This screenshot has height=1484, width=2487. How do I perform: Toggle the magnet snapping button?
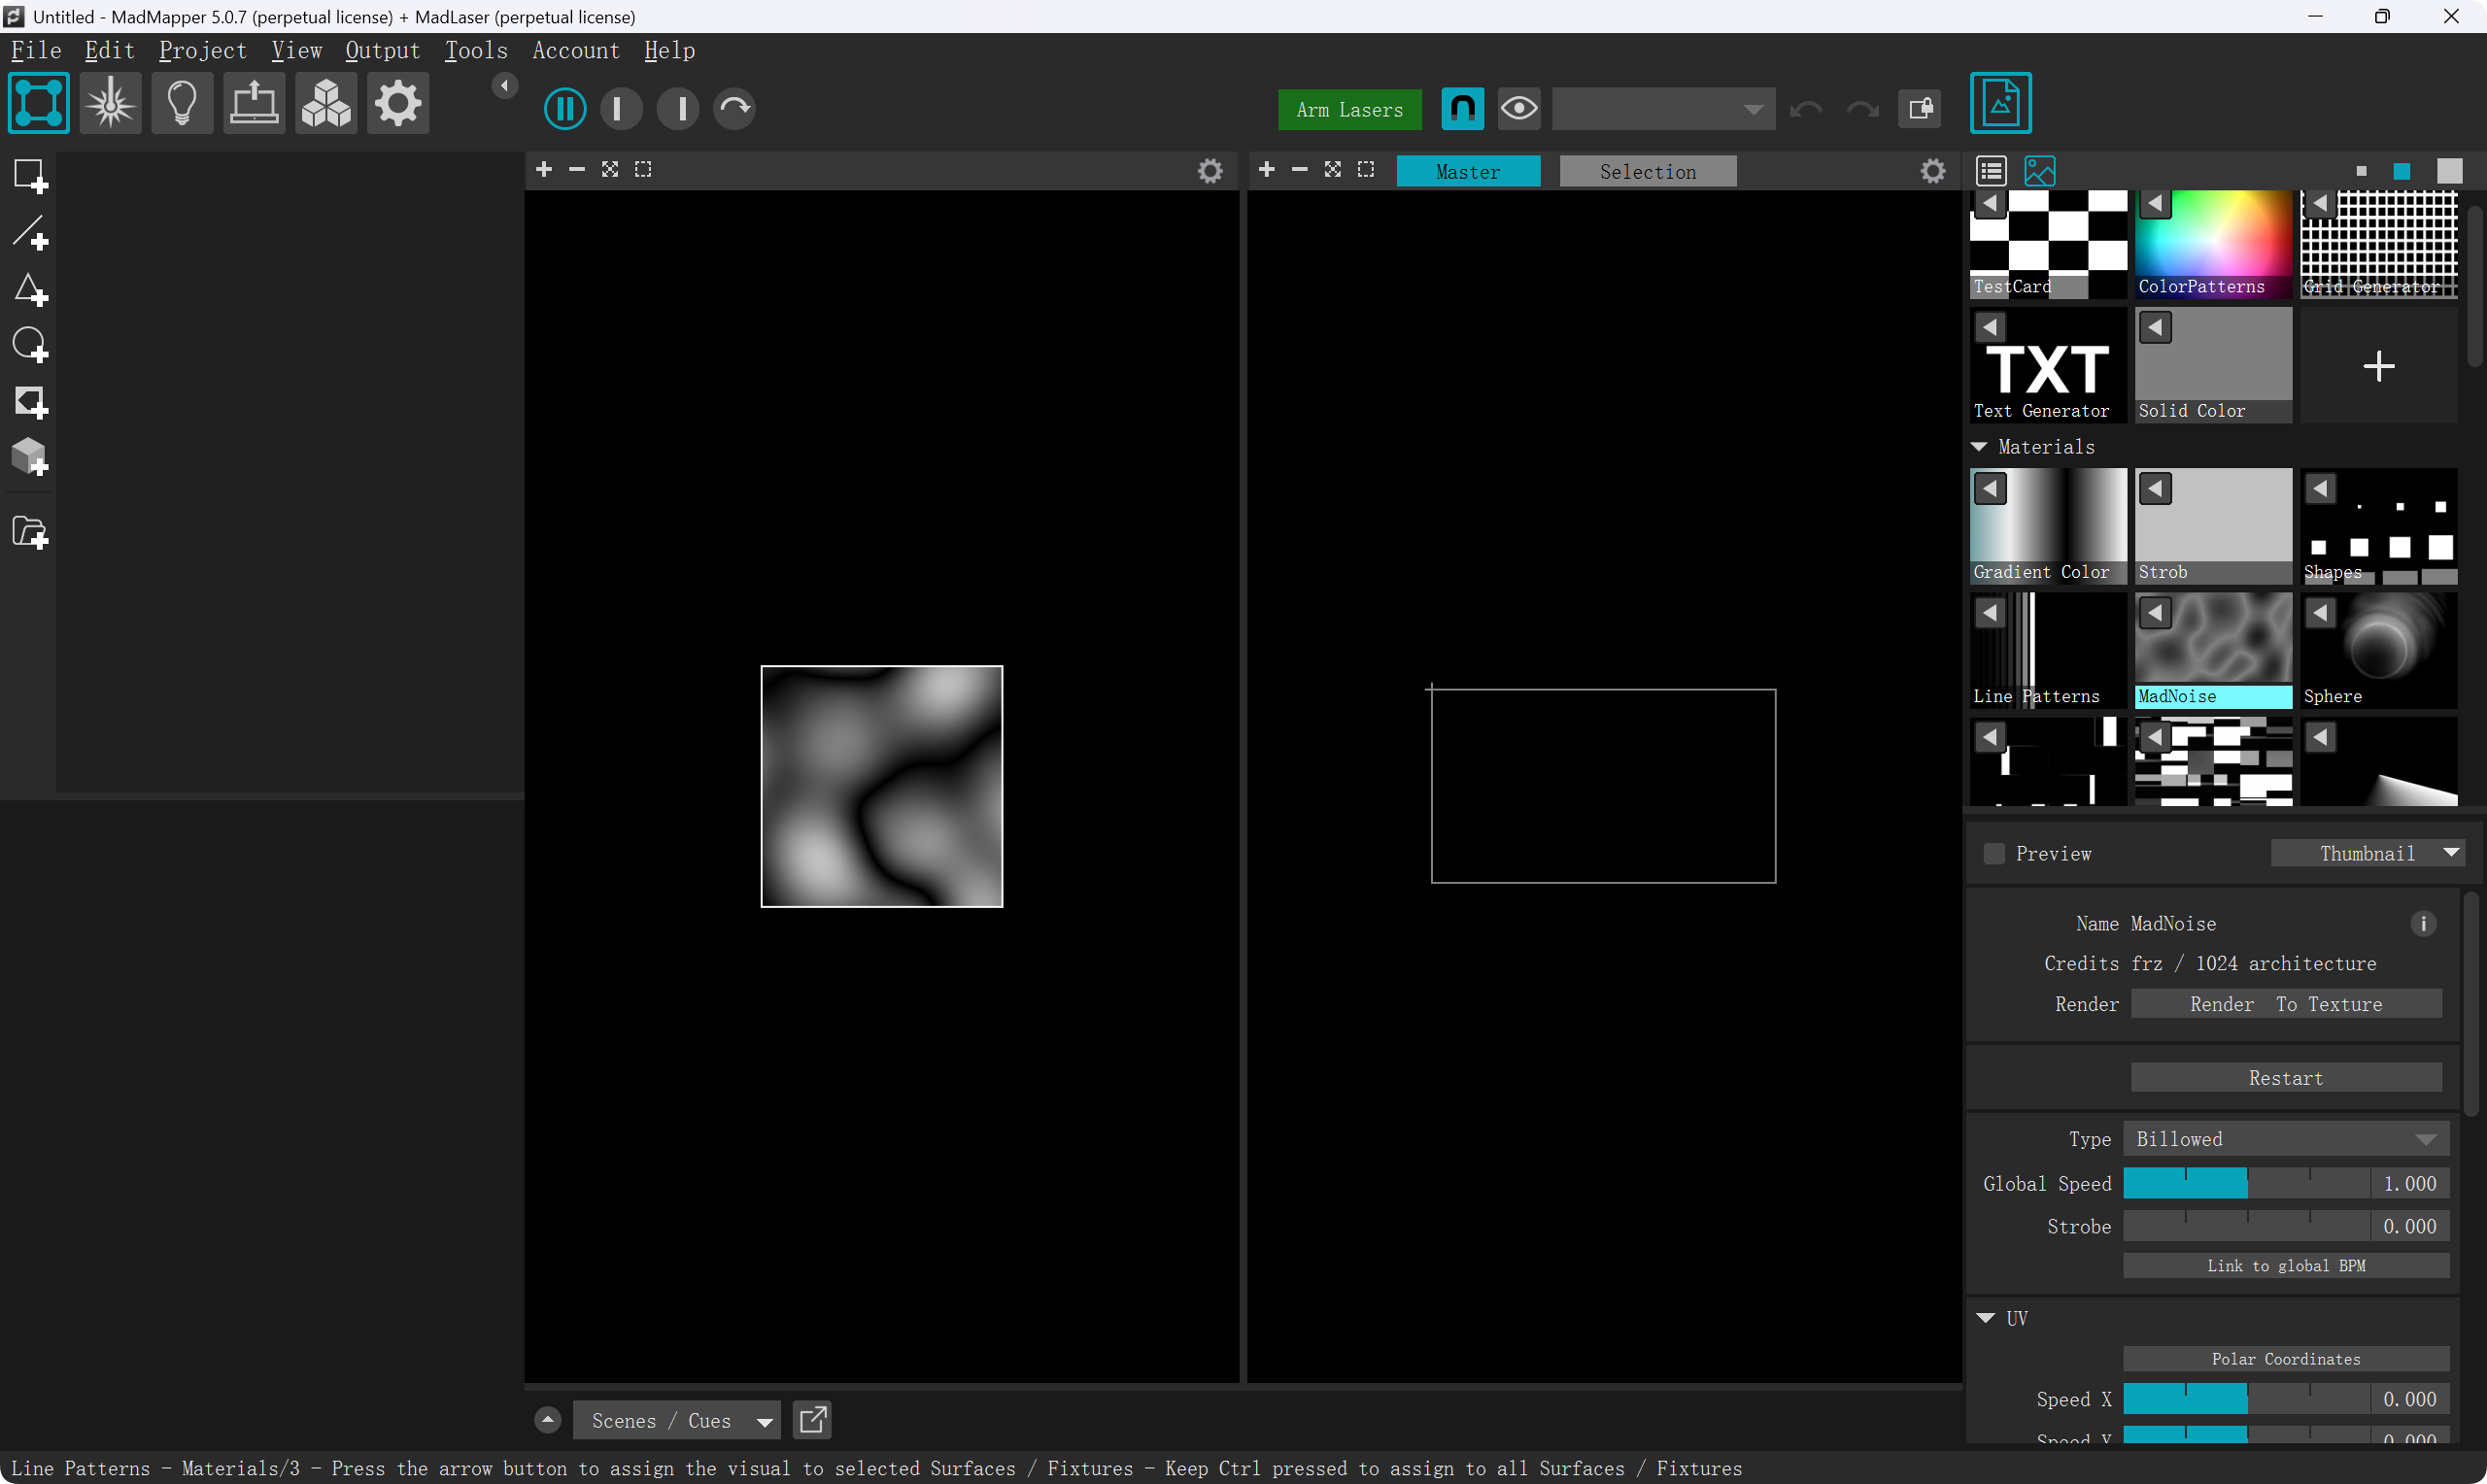pos(1462,108)
